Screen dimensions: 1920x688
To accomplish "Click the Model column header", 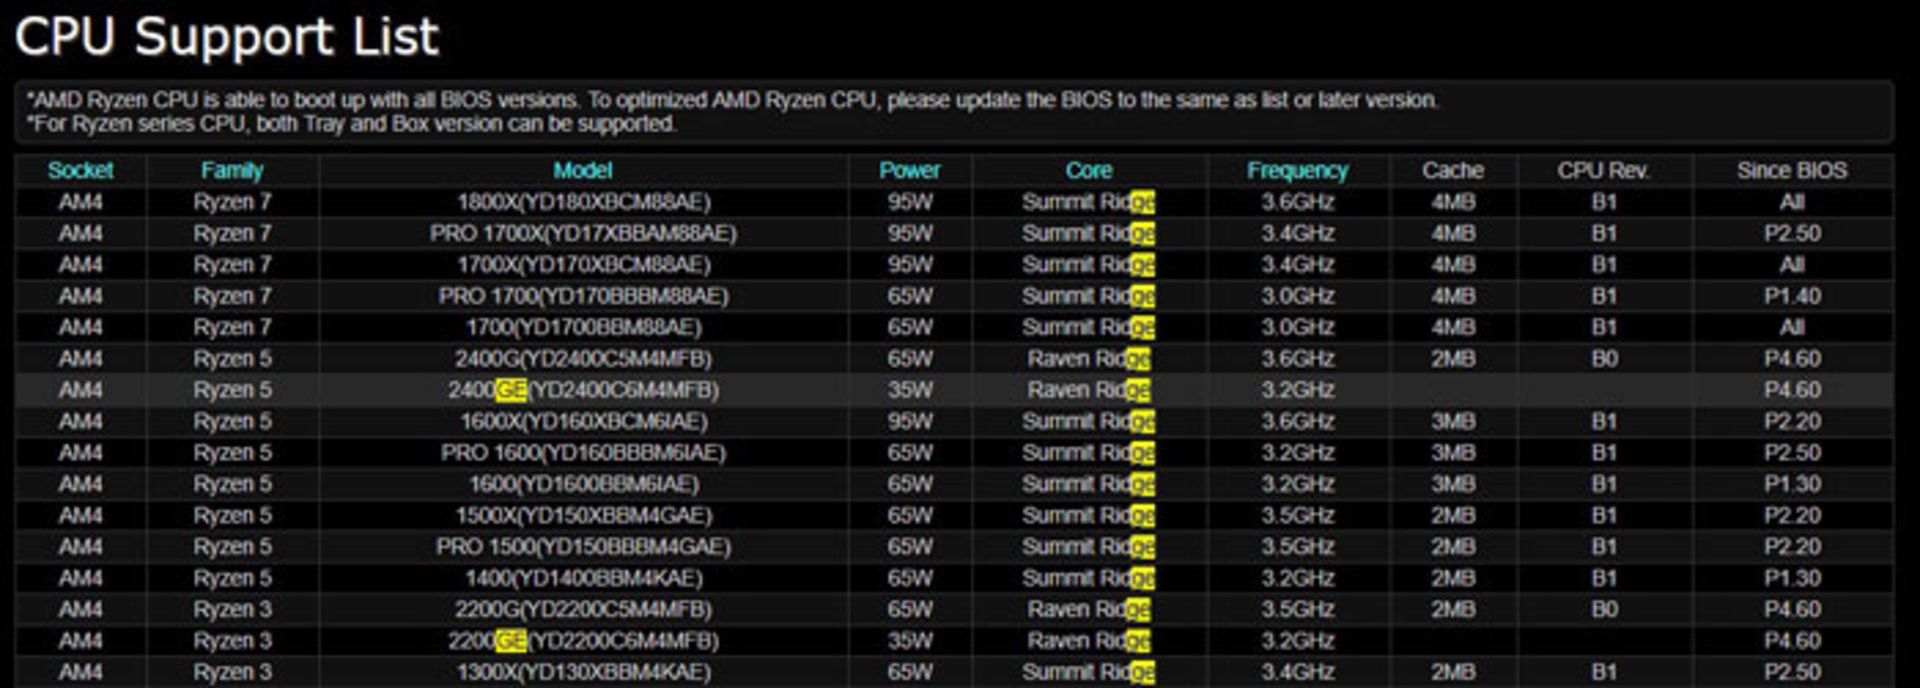I will click(583, 171).
